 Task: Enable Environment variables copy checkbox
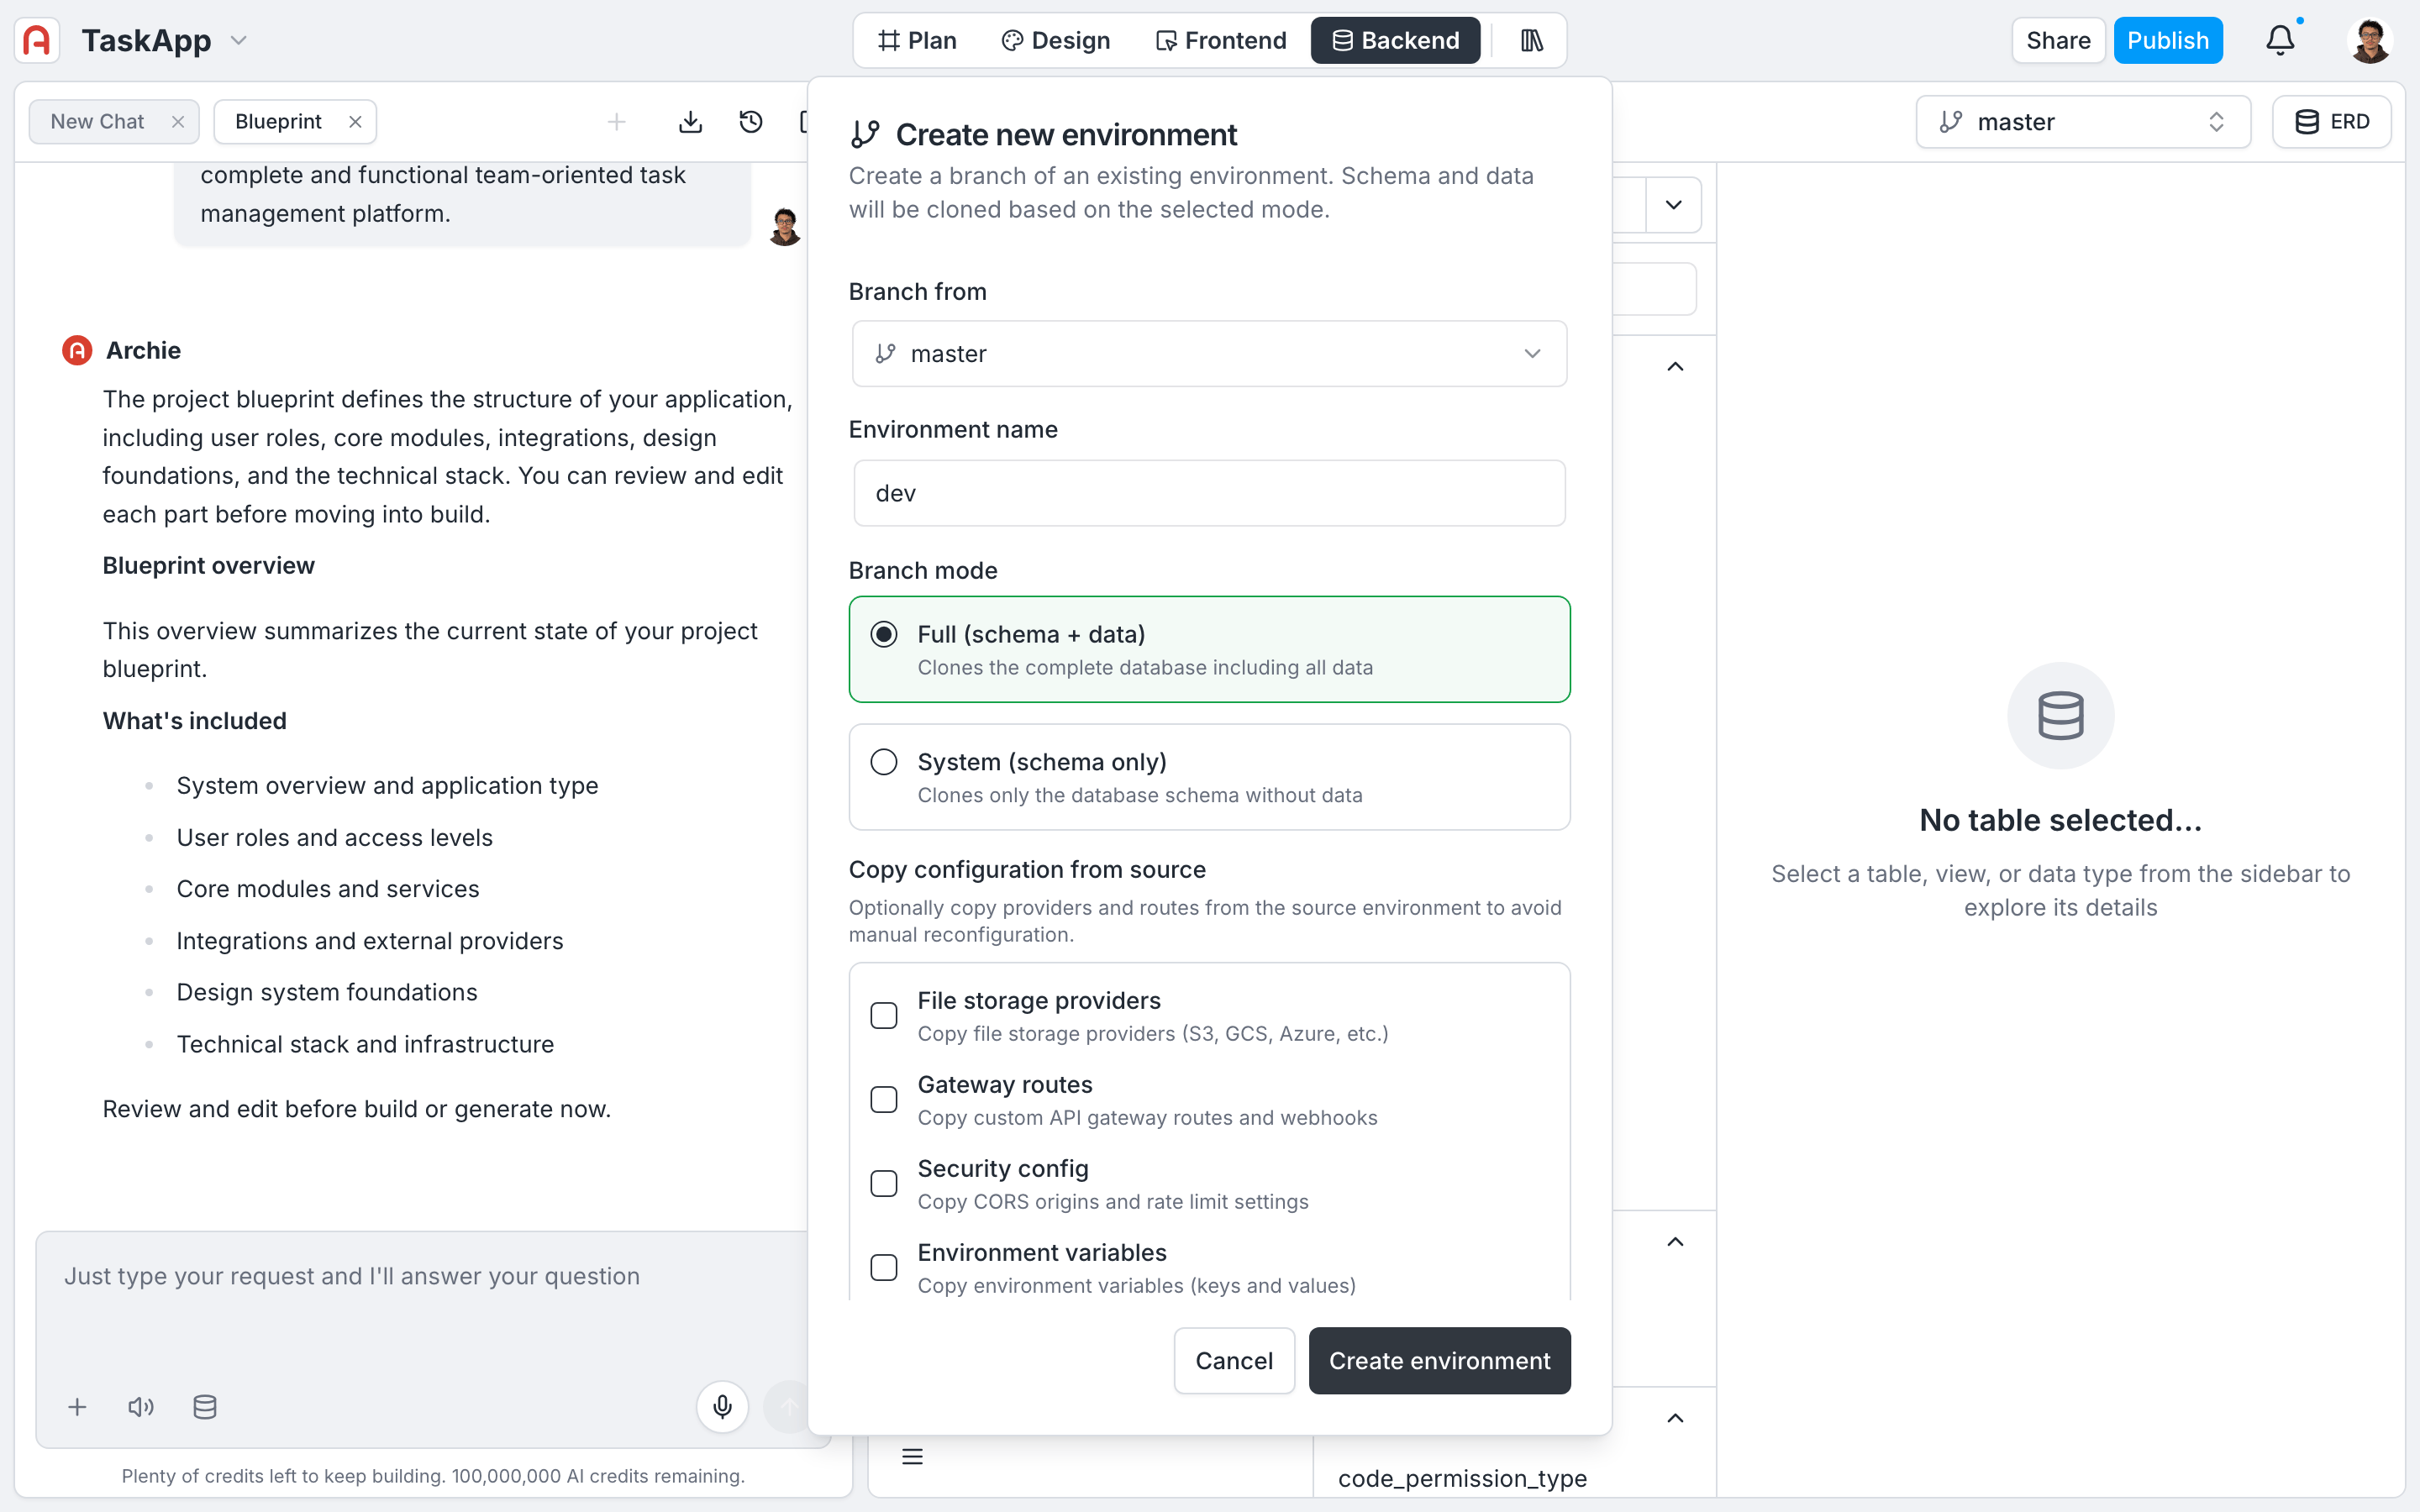coord(884,1267)
